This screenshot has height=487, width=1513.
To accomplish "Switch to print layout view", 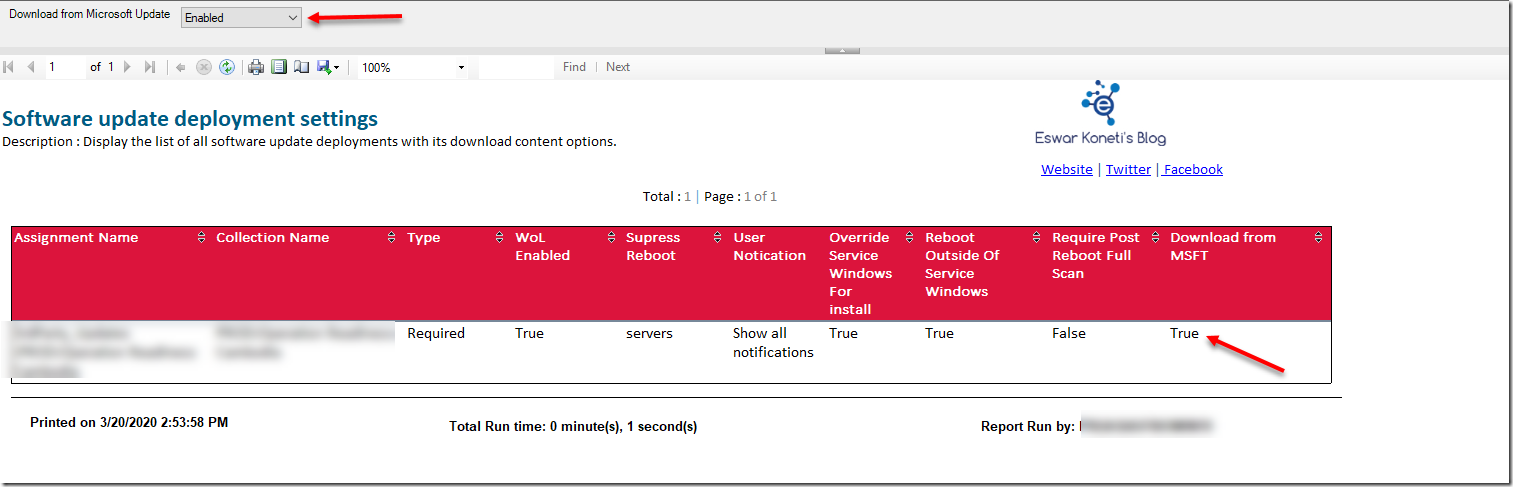I will (x=279, y=67).
